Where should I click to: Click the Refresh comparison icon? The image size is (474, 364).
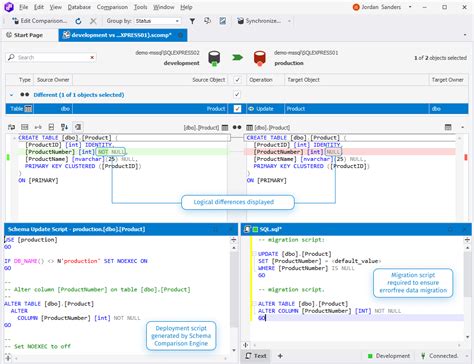click(78, 21)
